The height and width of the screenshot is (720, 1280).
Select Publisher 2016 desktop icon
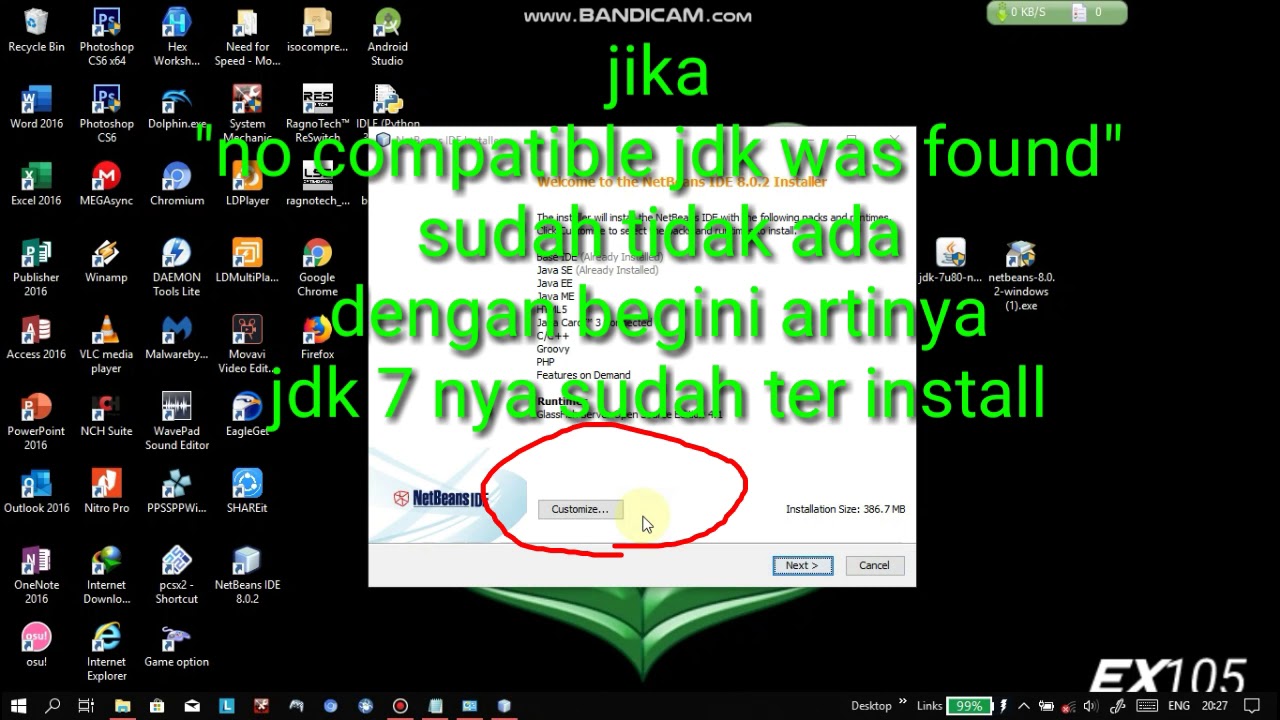coord(36,268)
